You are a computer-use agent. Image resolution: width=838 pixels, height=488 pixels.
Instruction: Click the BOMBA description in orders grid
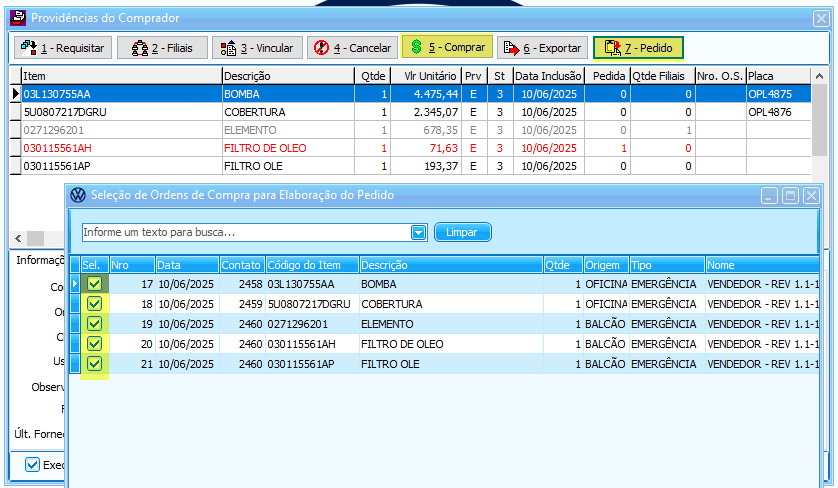[x=378, y=284]
